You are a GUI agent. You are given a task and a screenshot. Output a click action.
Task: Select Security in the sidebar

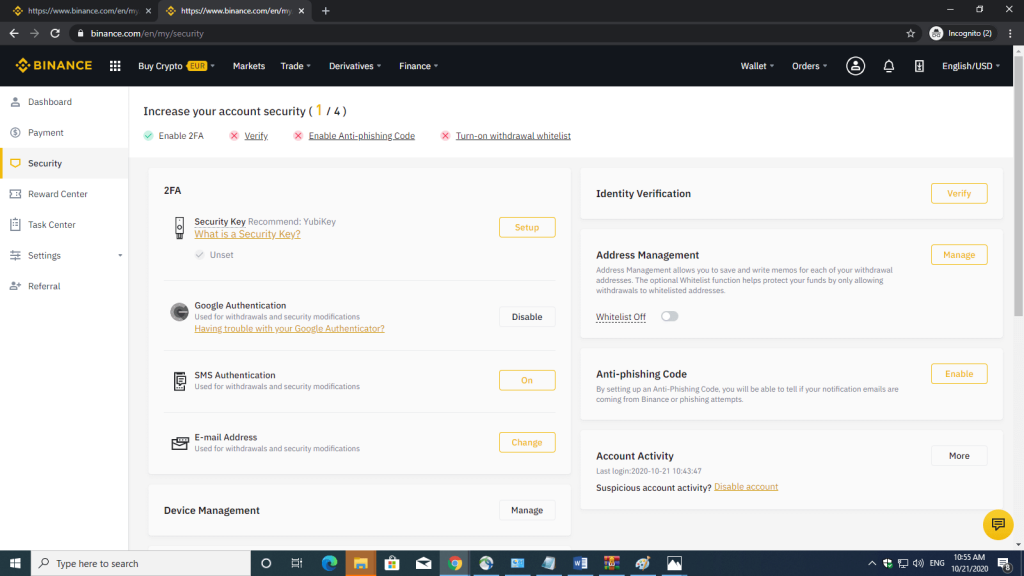pos(64,163)
